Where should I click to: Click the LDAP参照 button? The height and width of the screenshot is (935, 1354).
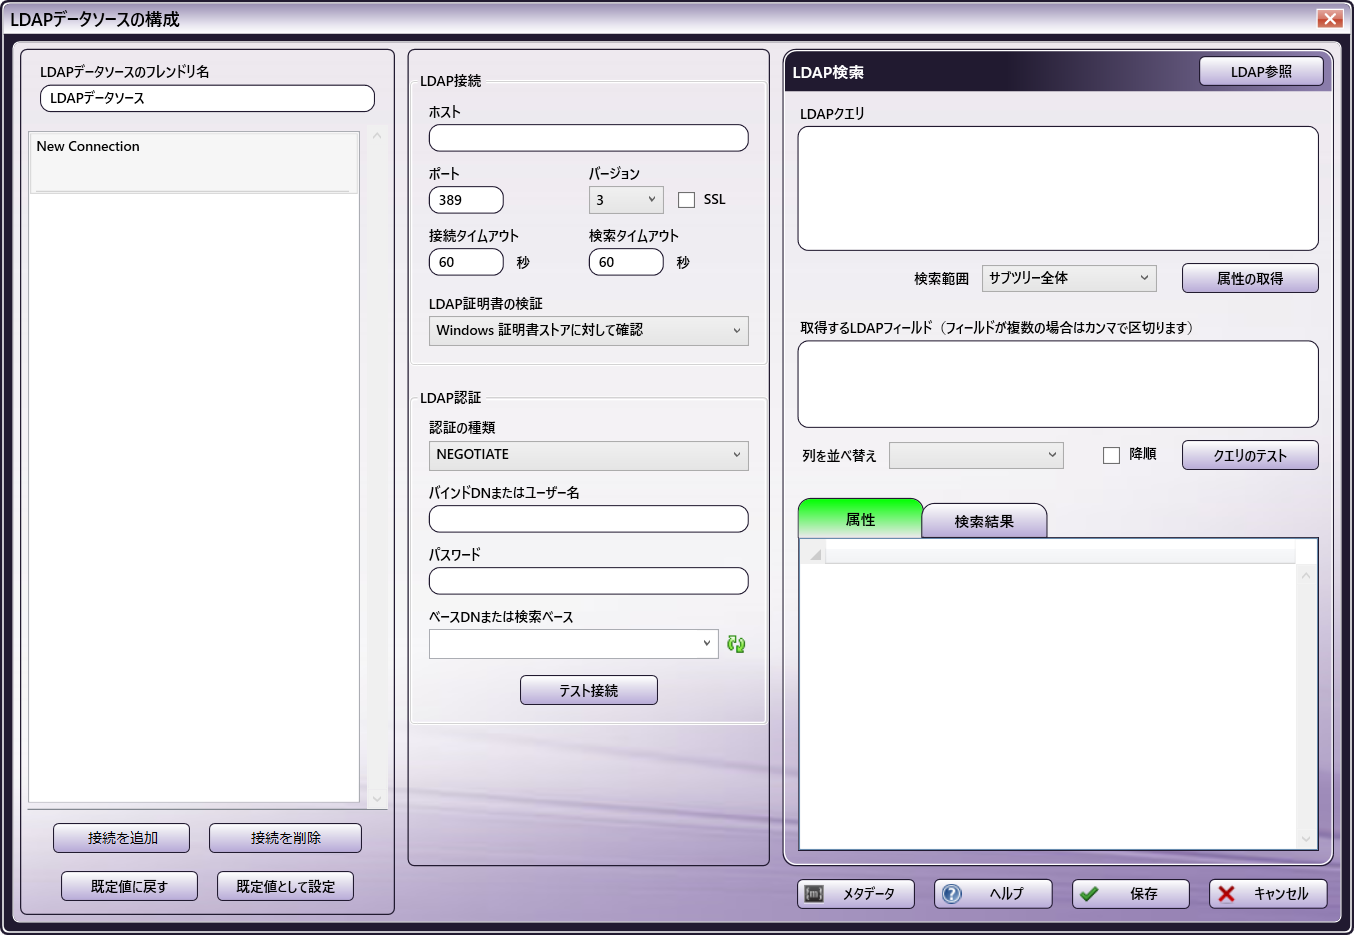[x=1261, y=72]
